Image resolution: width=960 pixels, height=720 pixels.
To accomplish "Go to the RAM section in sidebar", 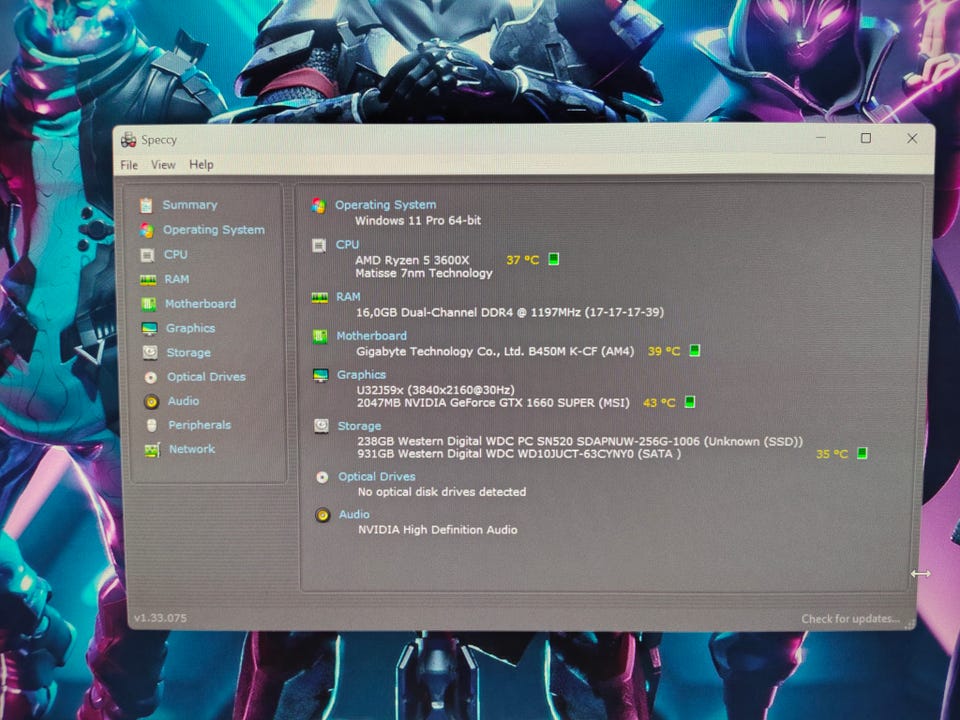I will click(176, 279).
